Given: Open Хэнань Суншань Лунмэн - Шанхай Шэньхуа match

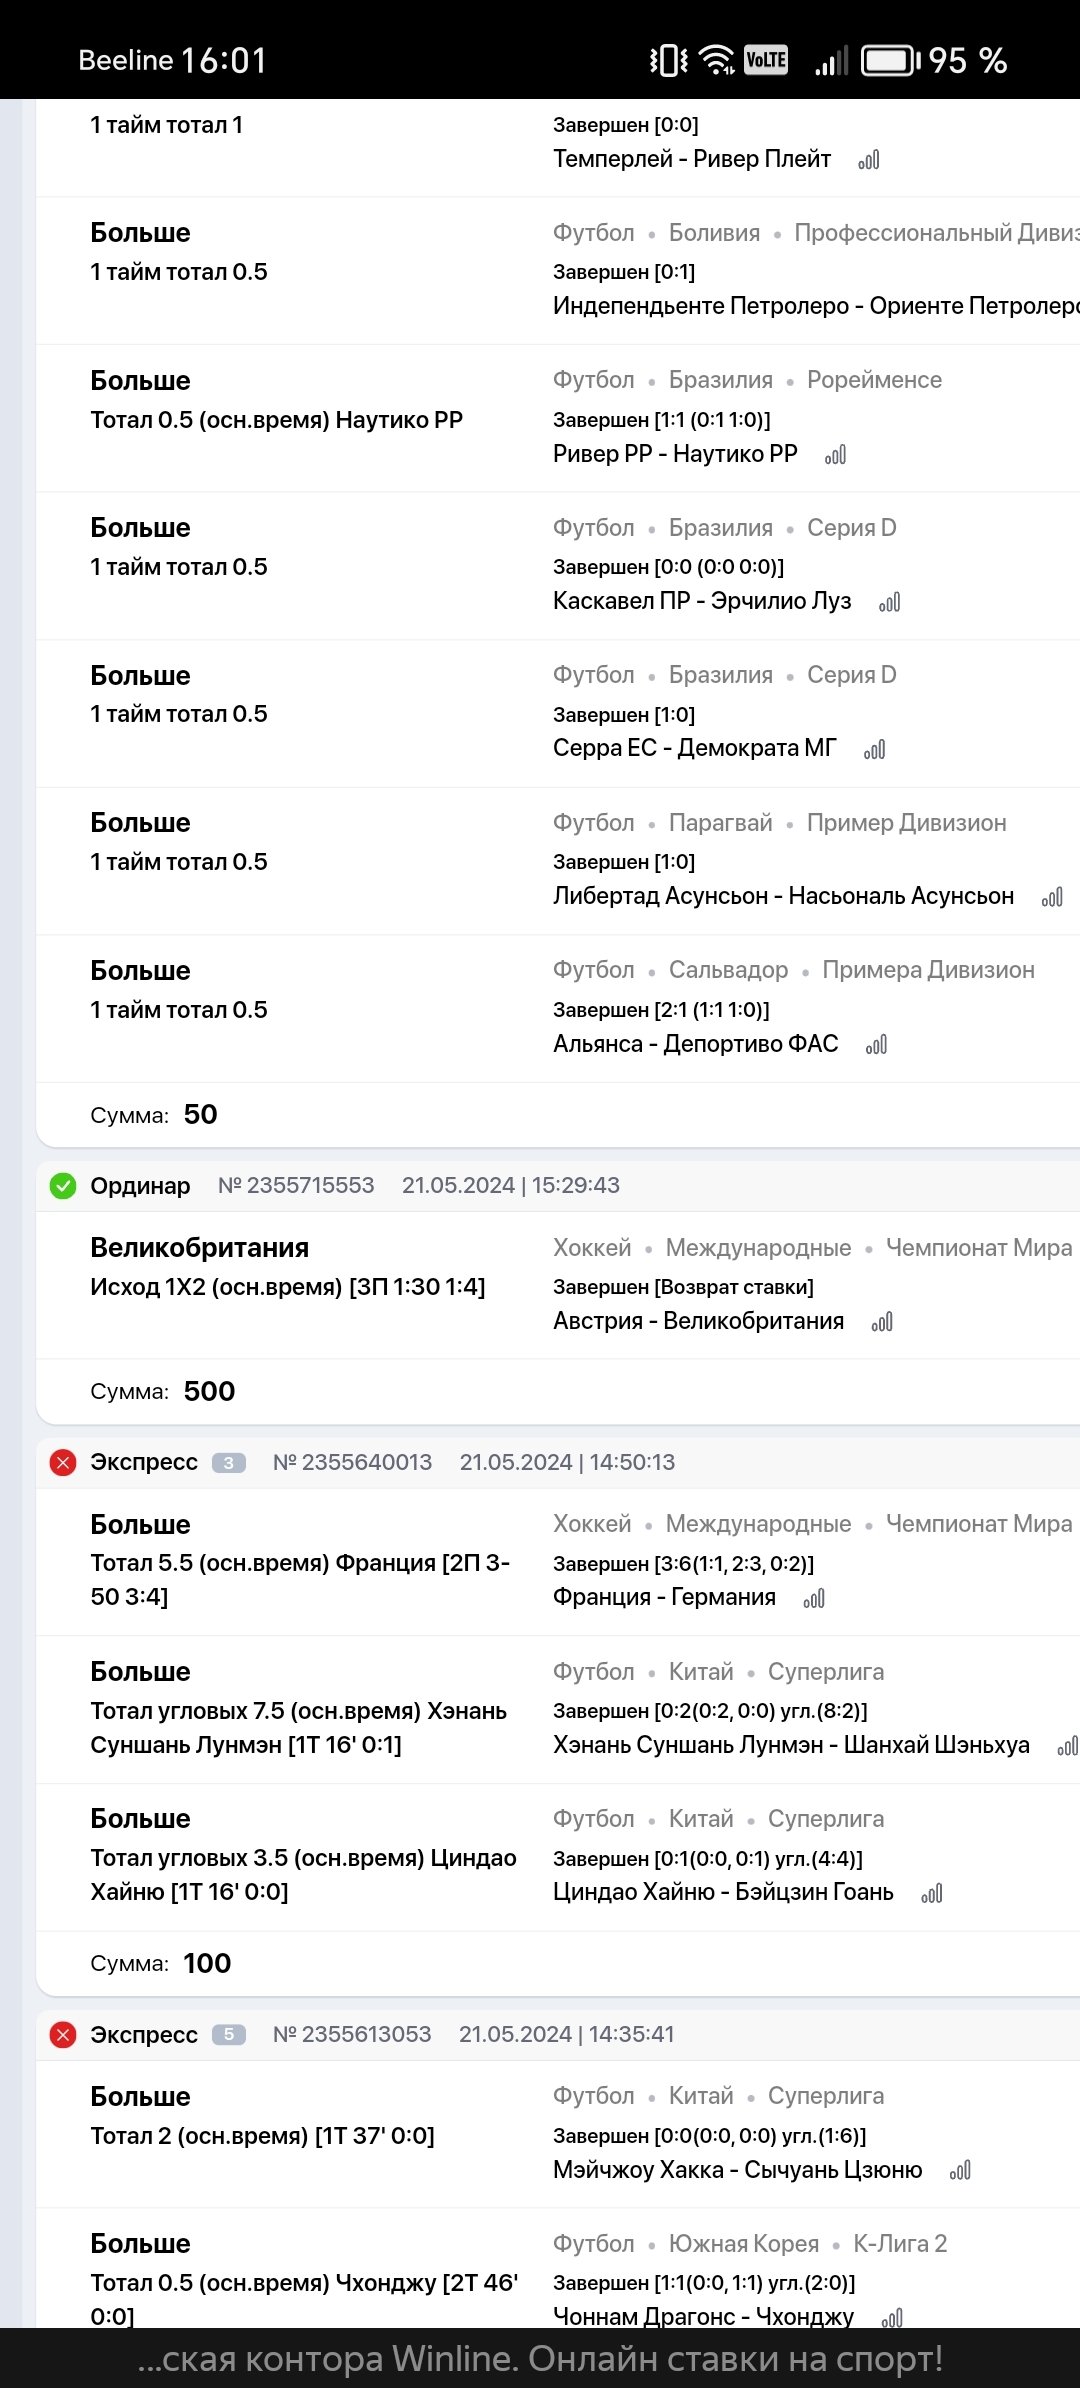Looking at the screenshot, I should click(x=791, y=1745).
